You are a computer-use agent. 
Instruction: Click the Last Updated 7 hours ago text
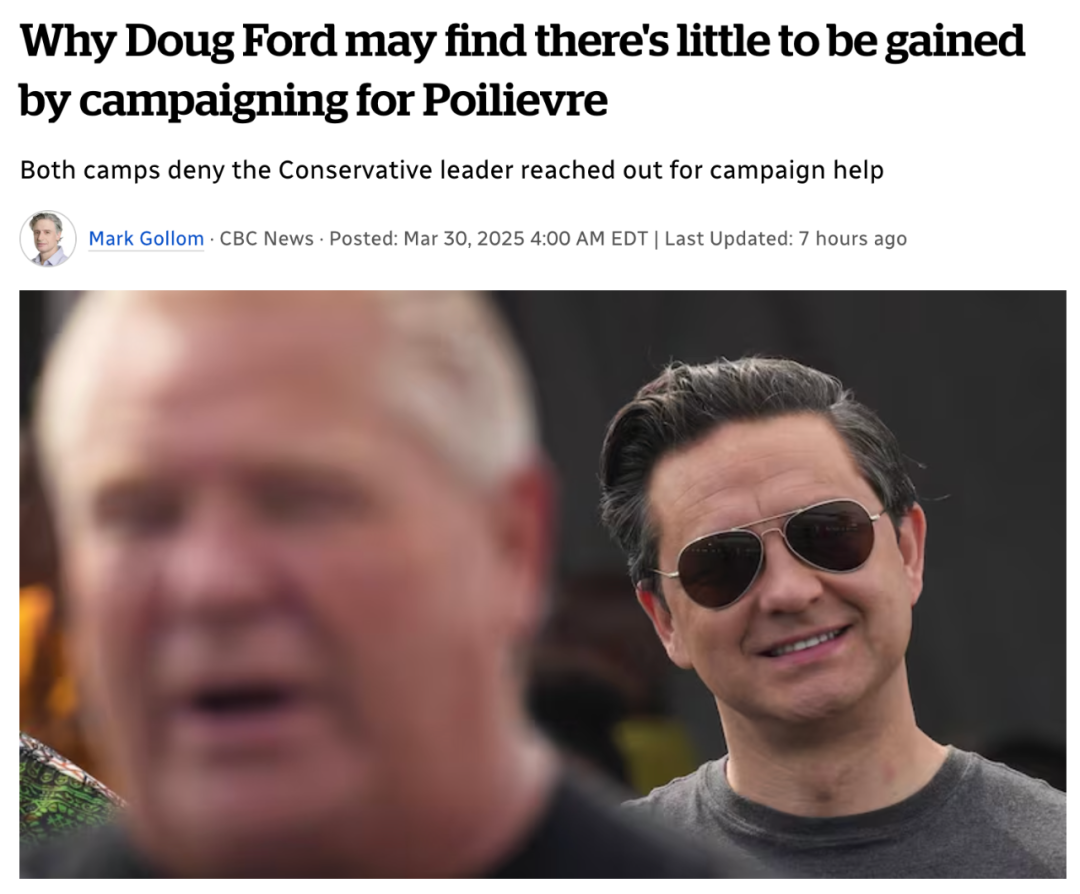(x=785, y=238)
